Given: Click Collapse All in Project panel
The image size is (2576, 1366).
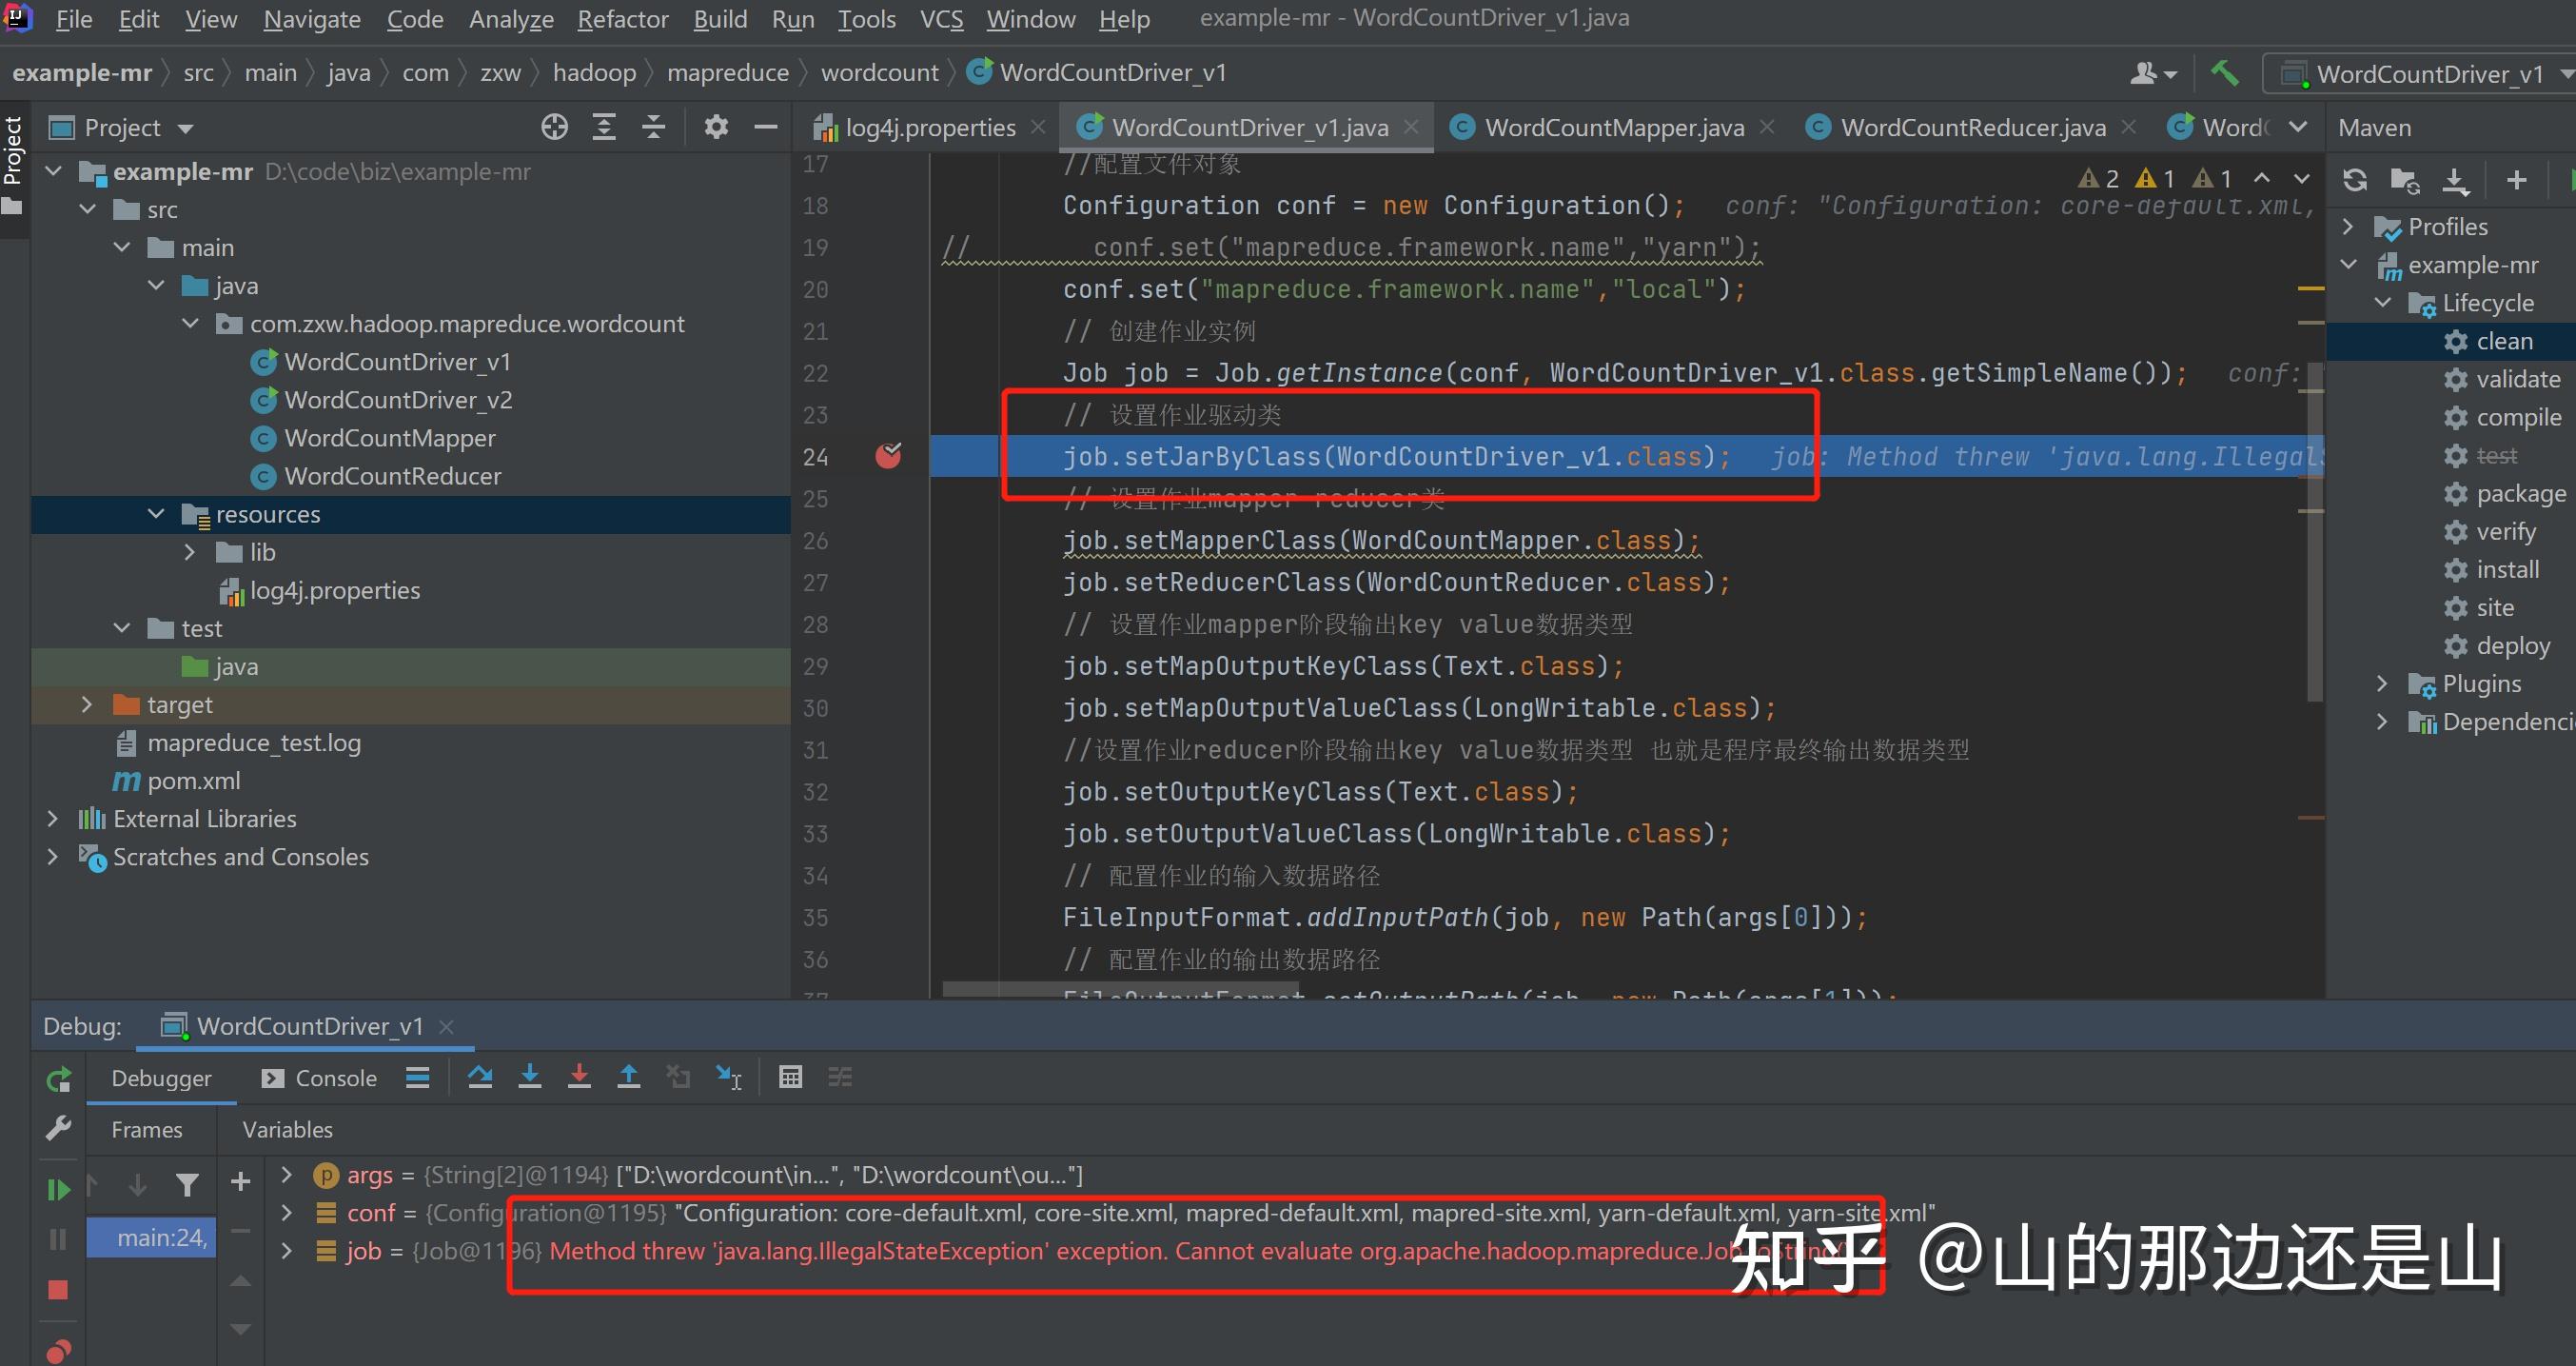Looking at the screenshot, I should (653, 127).
